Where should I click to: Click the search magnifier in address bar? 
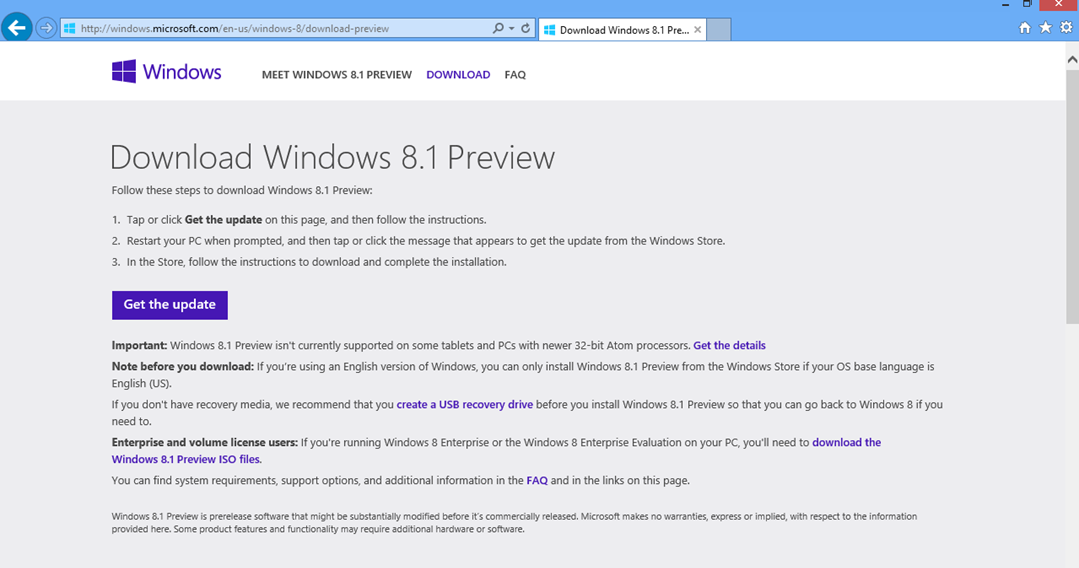498,28
